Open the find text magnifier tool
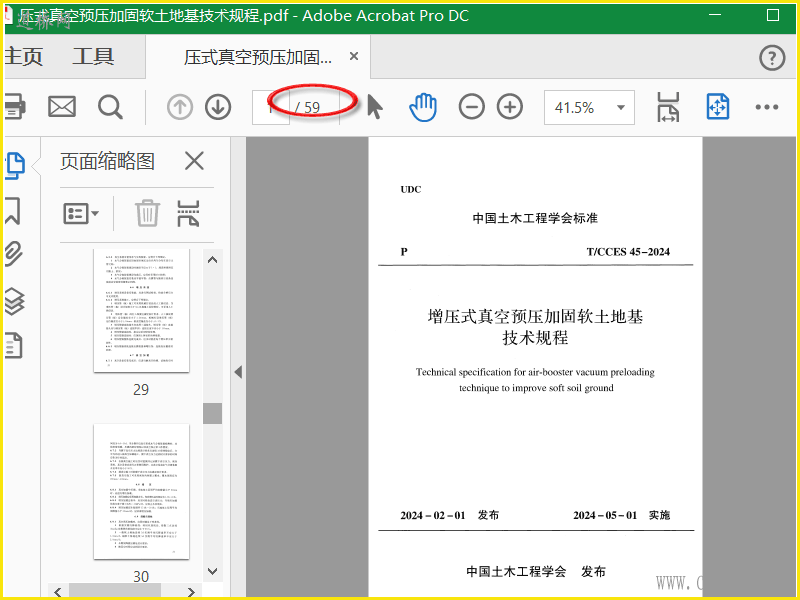This screenshot has width=800, height=600. point(110,107)
